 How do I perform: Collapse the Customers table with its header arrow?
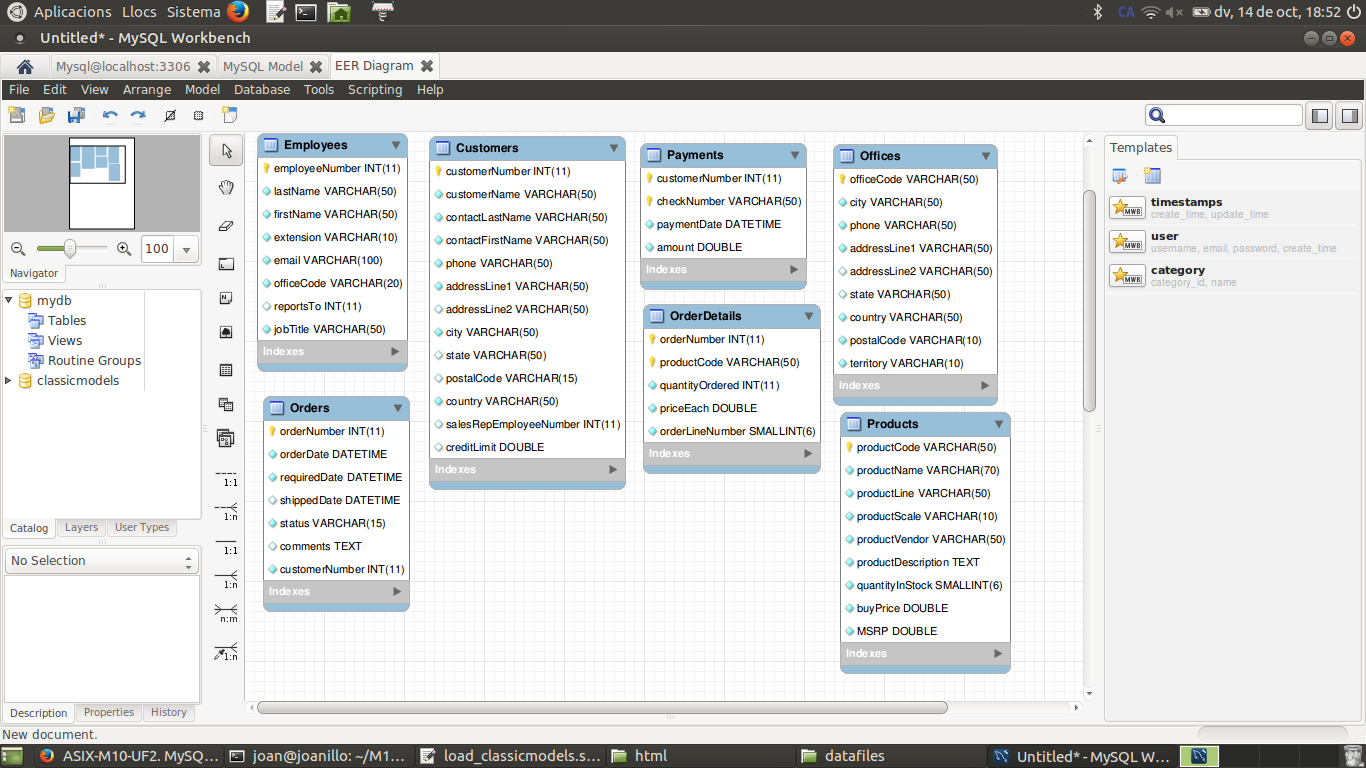click(x=614, y=148)
